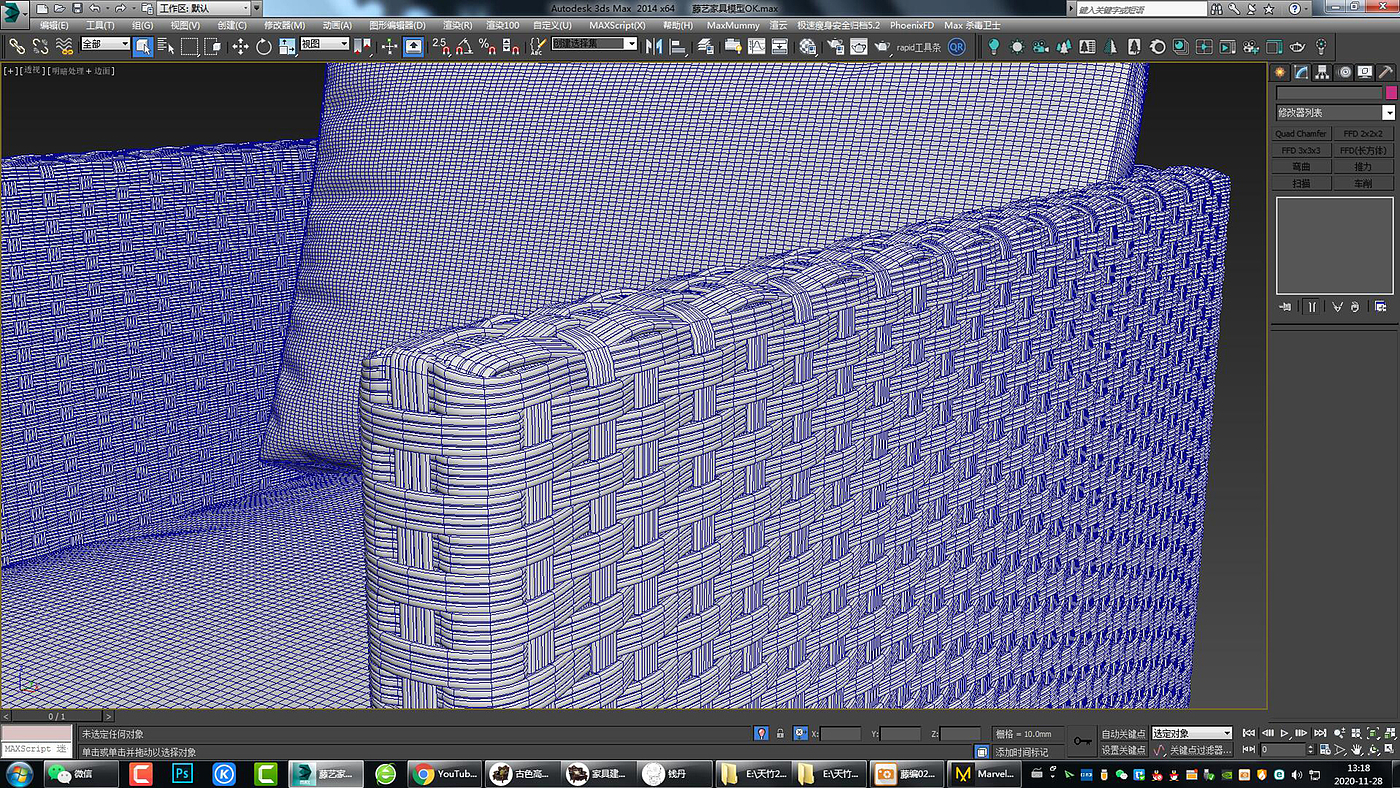The image size is (1400, 788).
Task: Click the FFD 2x2x2 button
Action: [x=1363, y=133]
